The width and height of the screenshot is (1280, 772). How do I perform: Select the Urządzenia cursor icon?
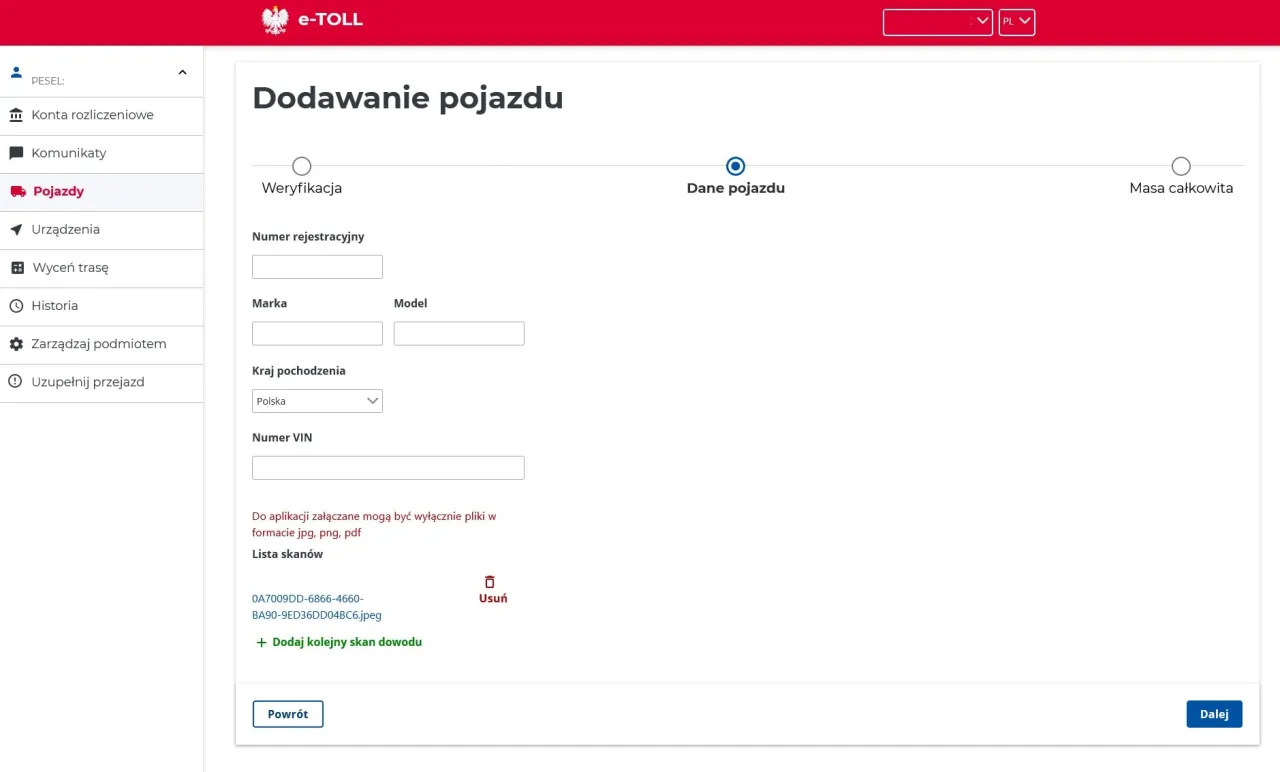coord(15,229)
